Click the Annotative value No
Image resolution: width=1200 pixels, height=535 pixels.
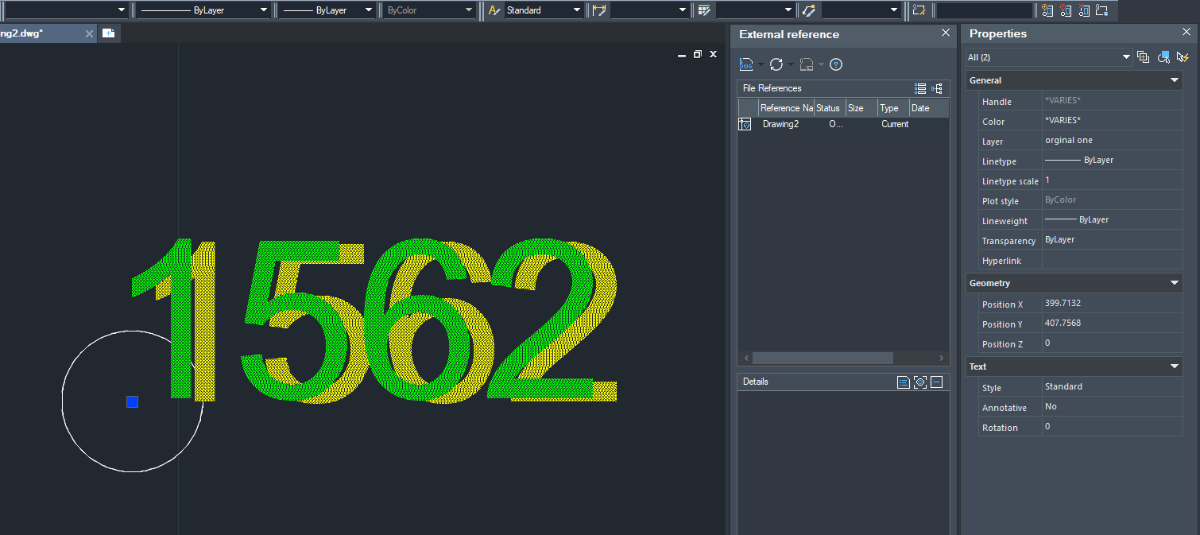click(1112, 406)
